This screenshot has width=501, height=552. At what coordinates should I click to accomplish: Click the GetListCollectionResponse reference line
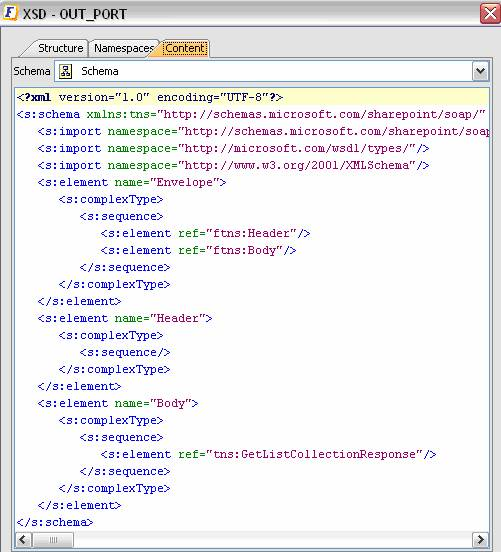pyautogui.click(x=268, y=454)
